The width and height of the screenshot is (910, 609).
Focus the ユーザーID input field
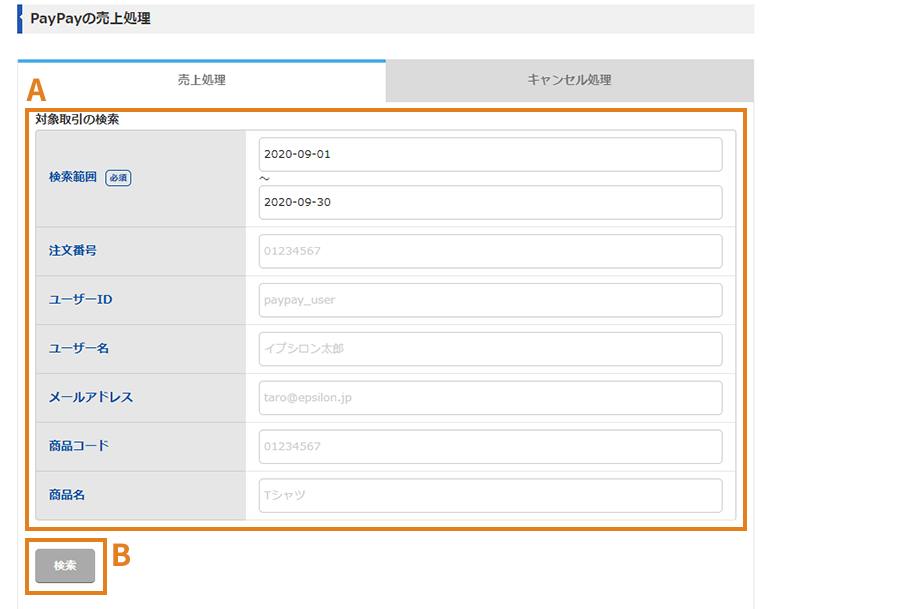coord(490,300)
